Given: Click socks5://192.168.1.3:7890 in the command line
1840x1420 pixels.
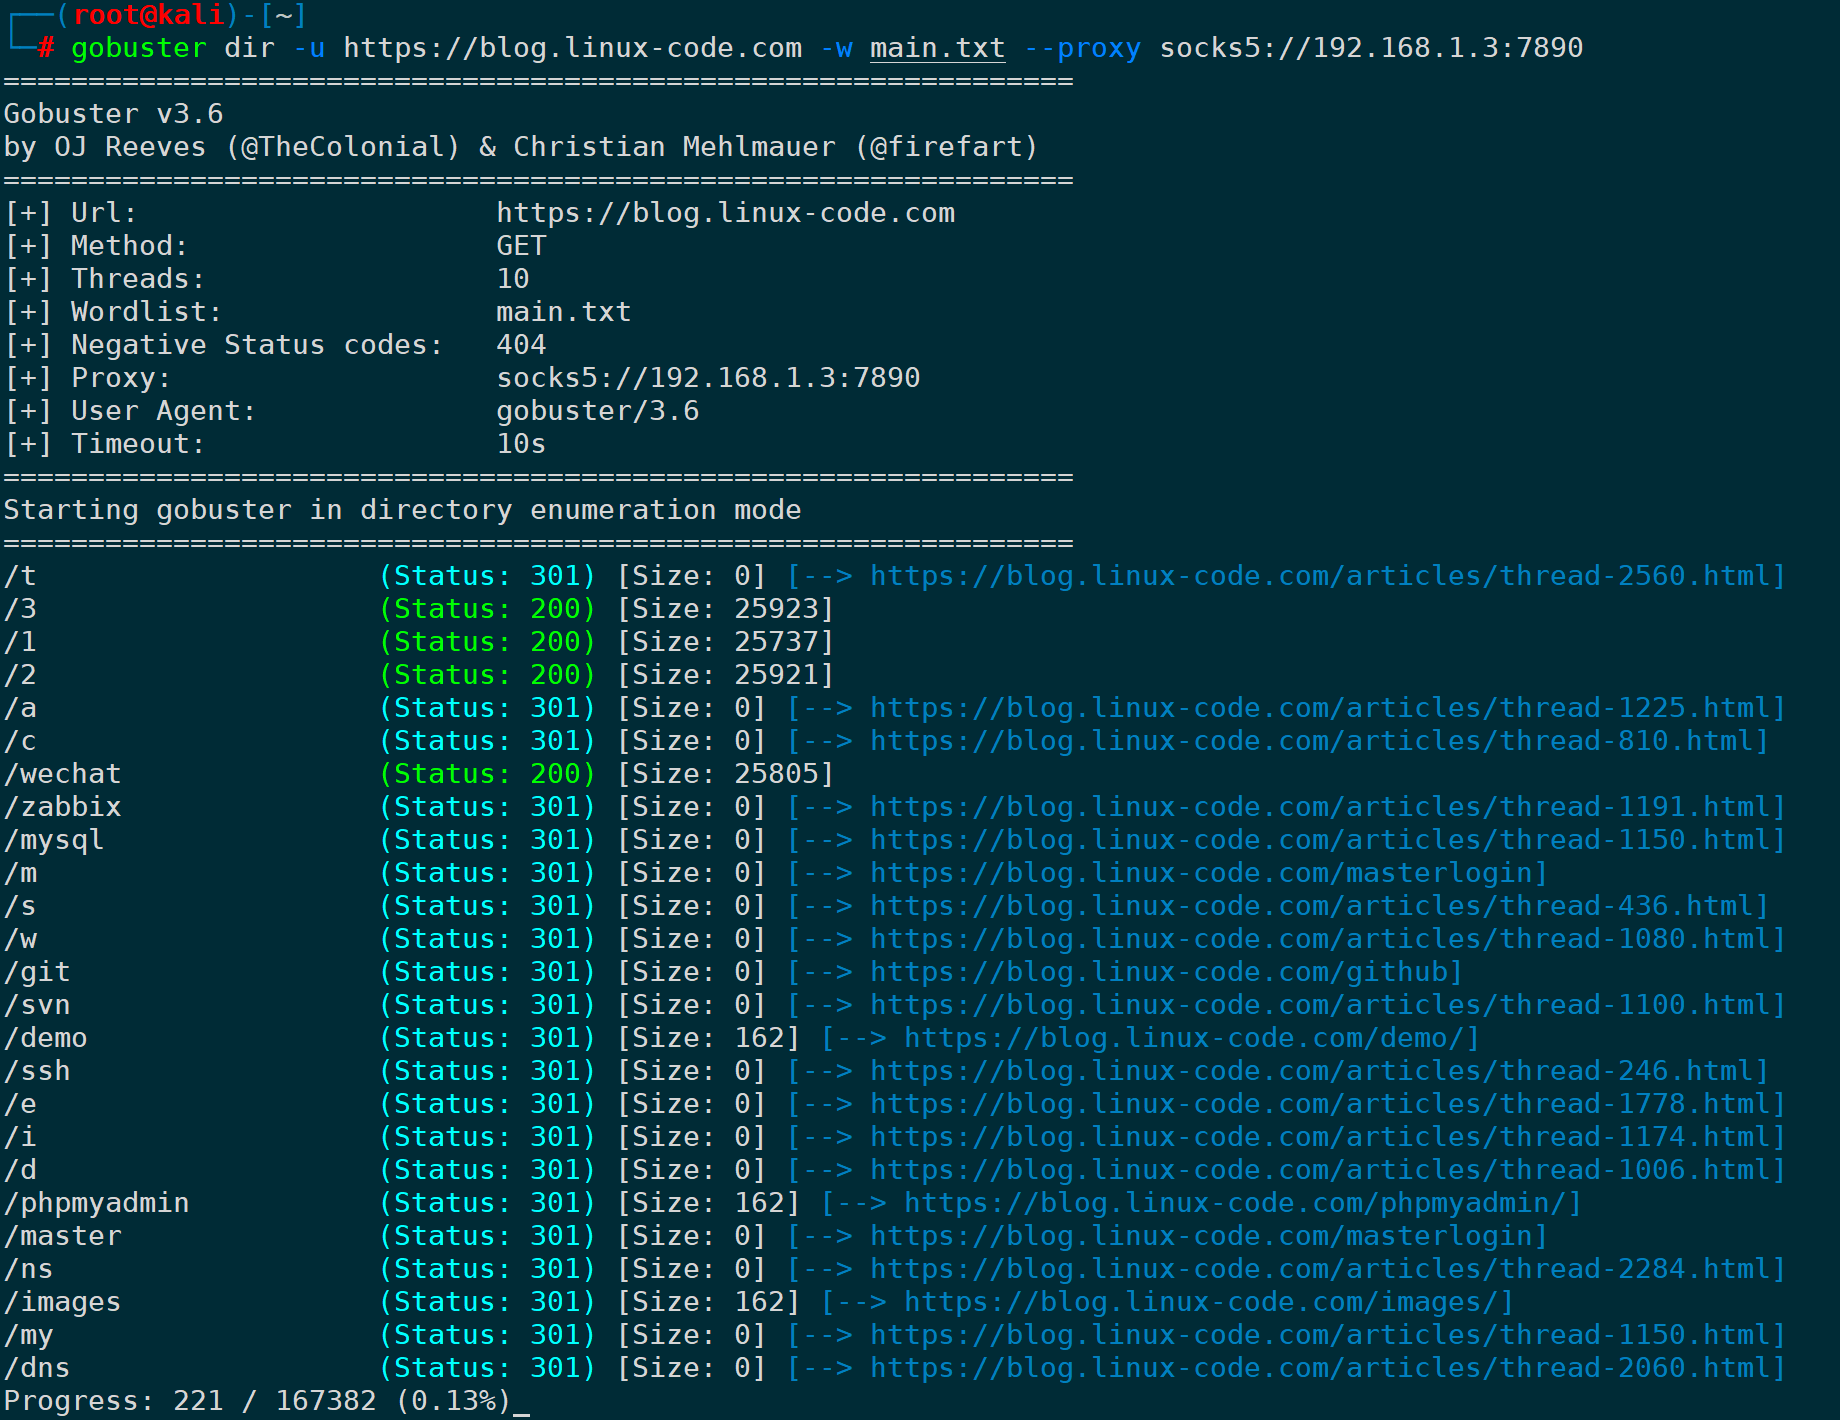Looking at the screenshot, I should 1371,48.
